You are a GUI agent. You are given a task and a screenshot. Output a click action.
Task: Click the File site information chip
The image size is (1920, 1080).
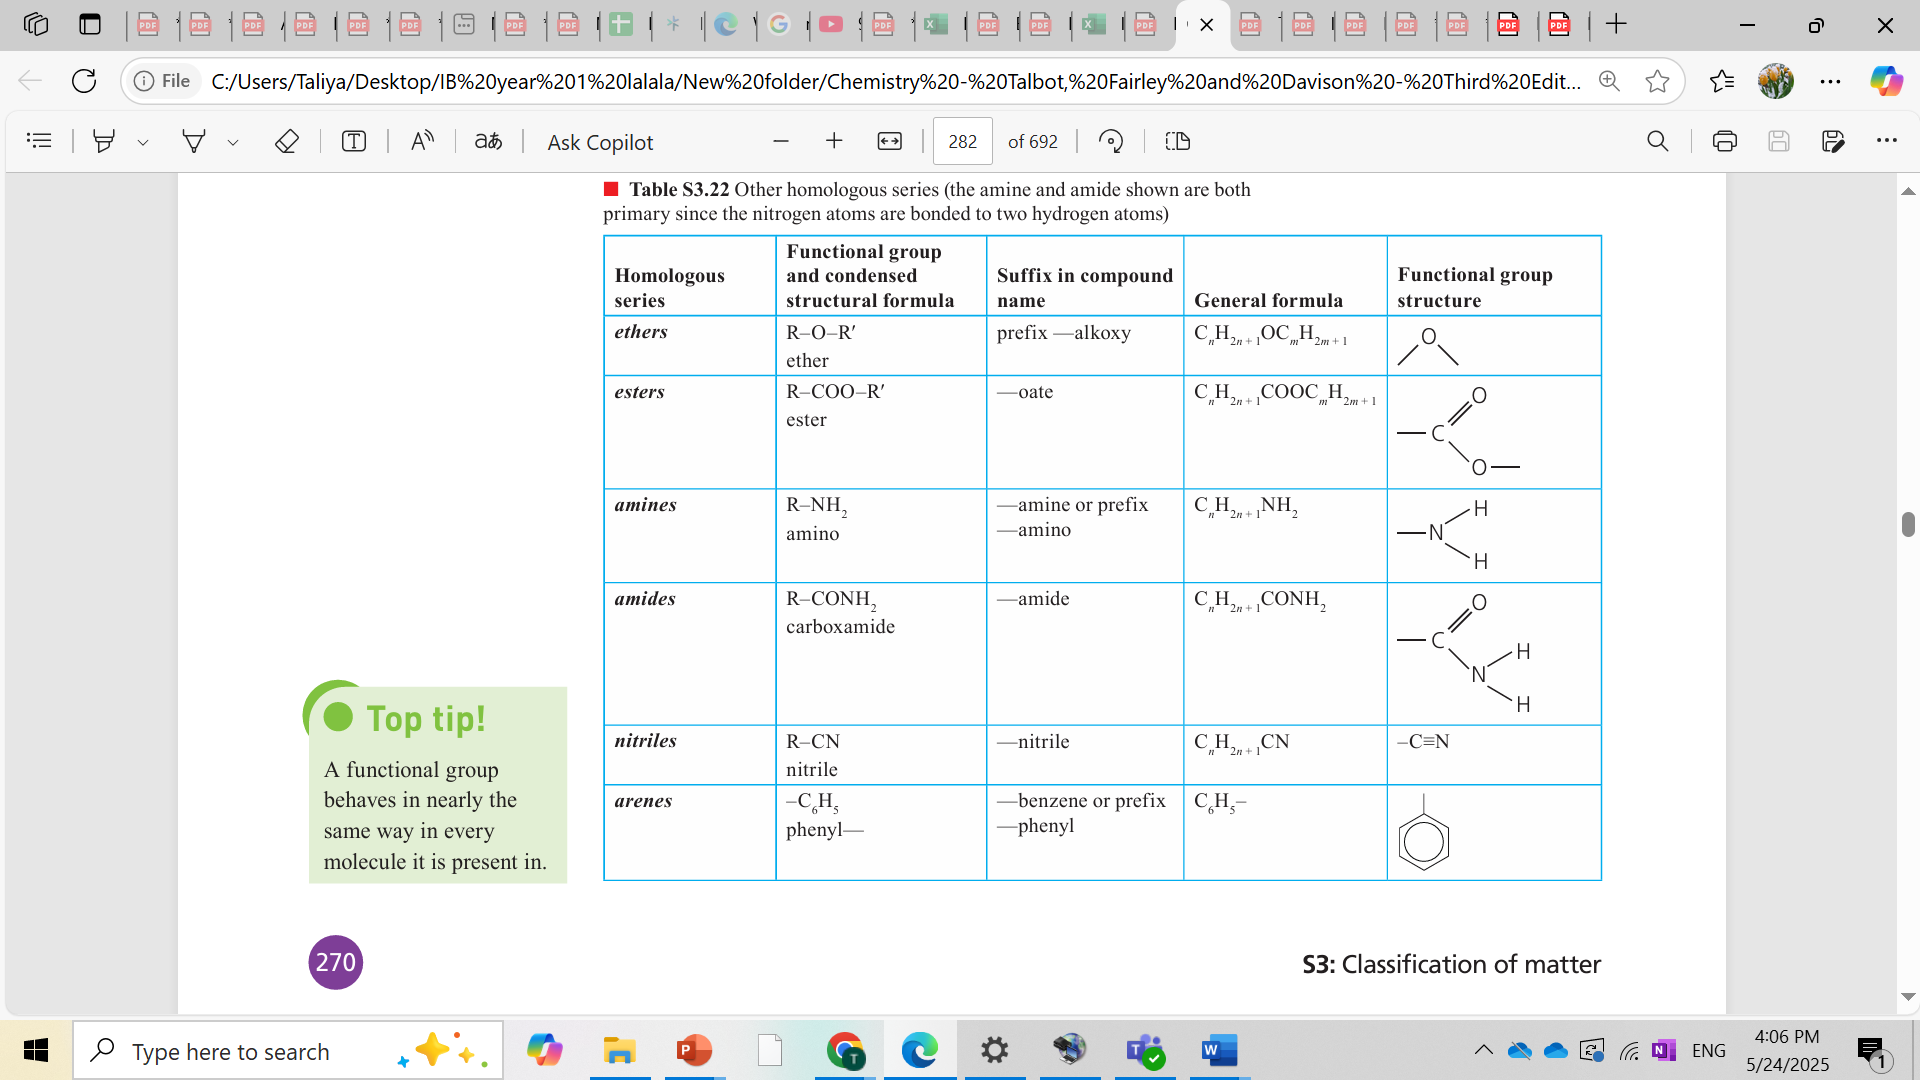pyautogui.click(x=163, y=81)
